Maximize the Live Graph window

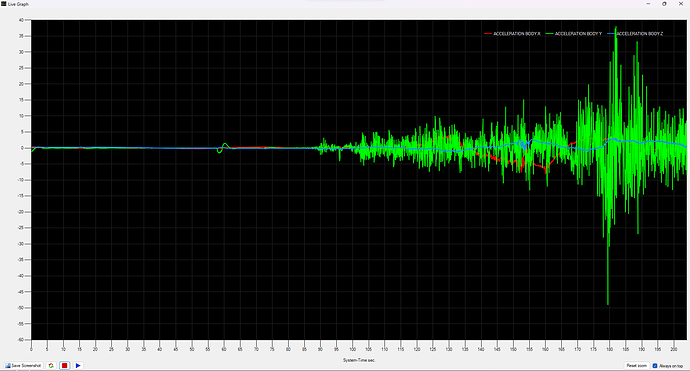664,4
